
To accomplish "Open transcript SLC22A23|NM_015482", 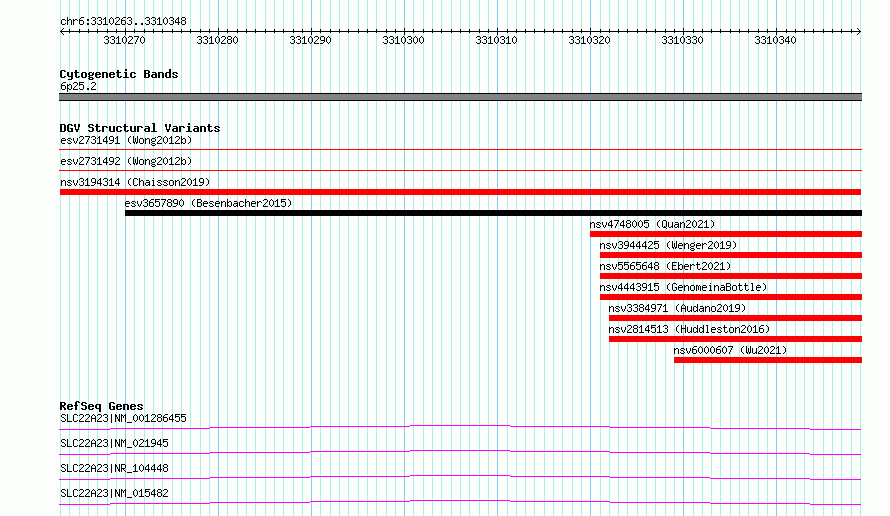I will coord(114,493).
